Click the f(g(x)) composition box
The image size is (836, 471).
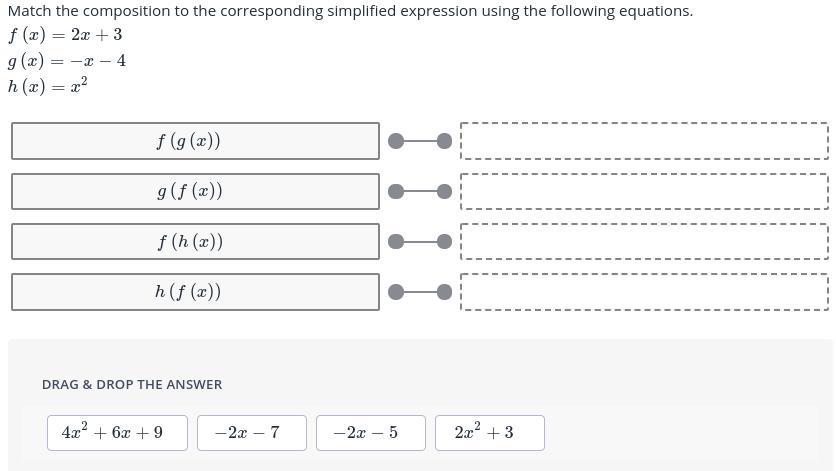(195, 141)
